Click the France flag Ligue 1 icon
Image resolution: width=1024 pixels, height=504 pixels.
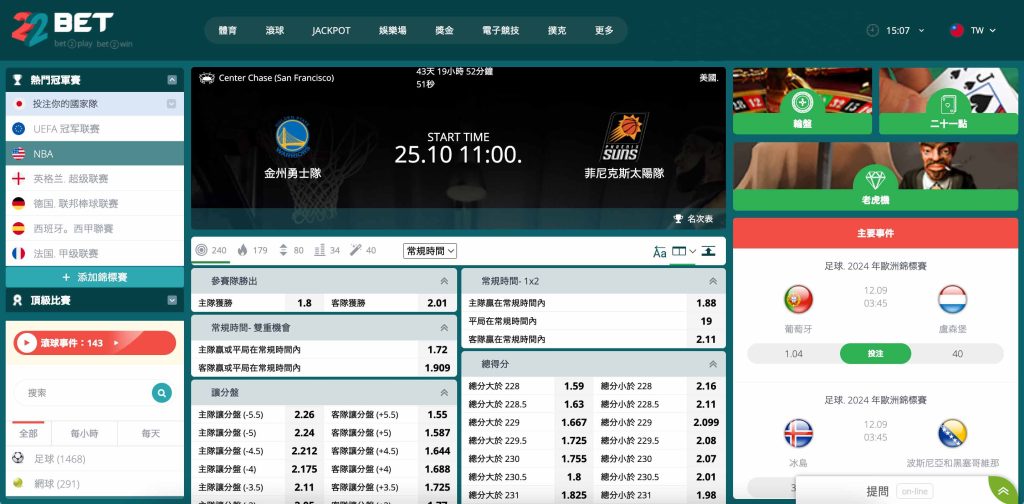click(19, 253)
